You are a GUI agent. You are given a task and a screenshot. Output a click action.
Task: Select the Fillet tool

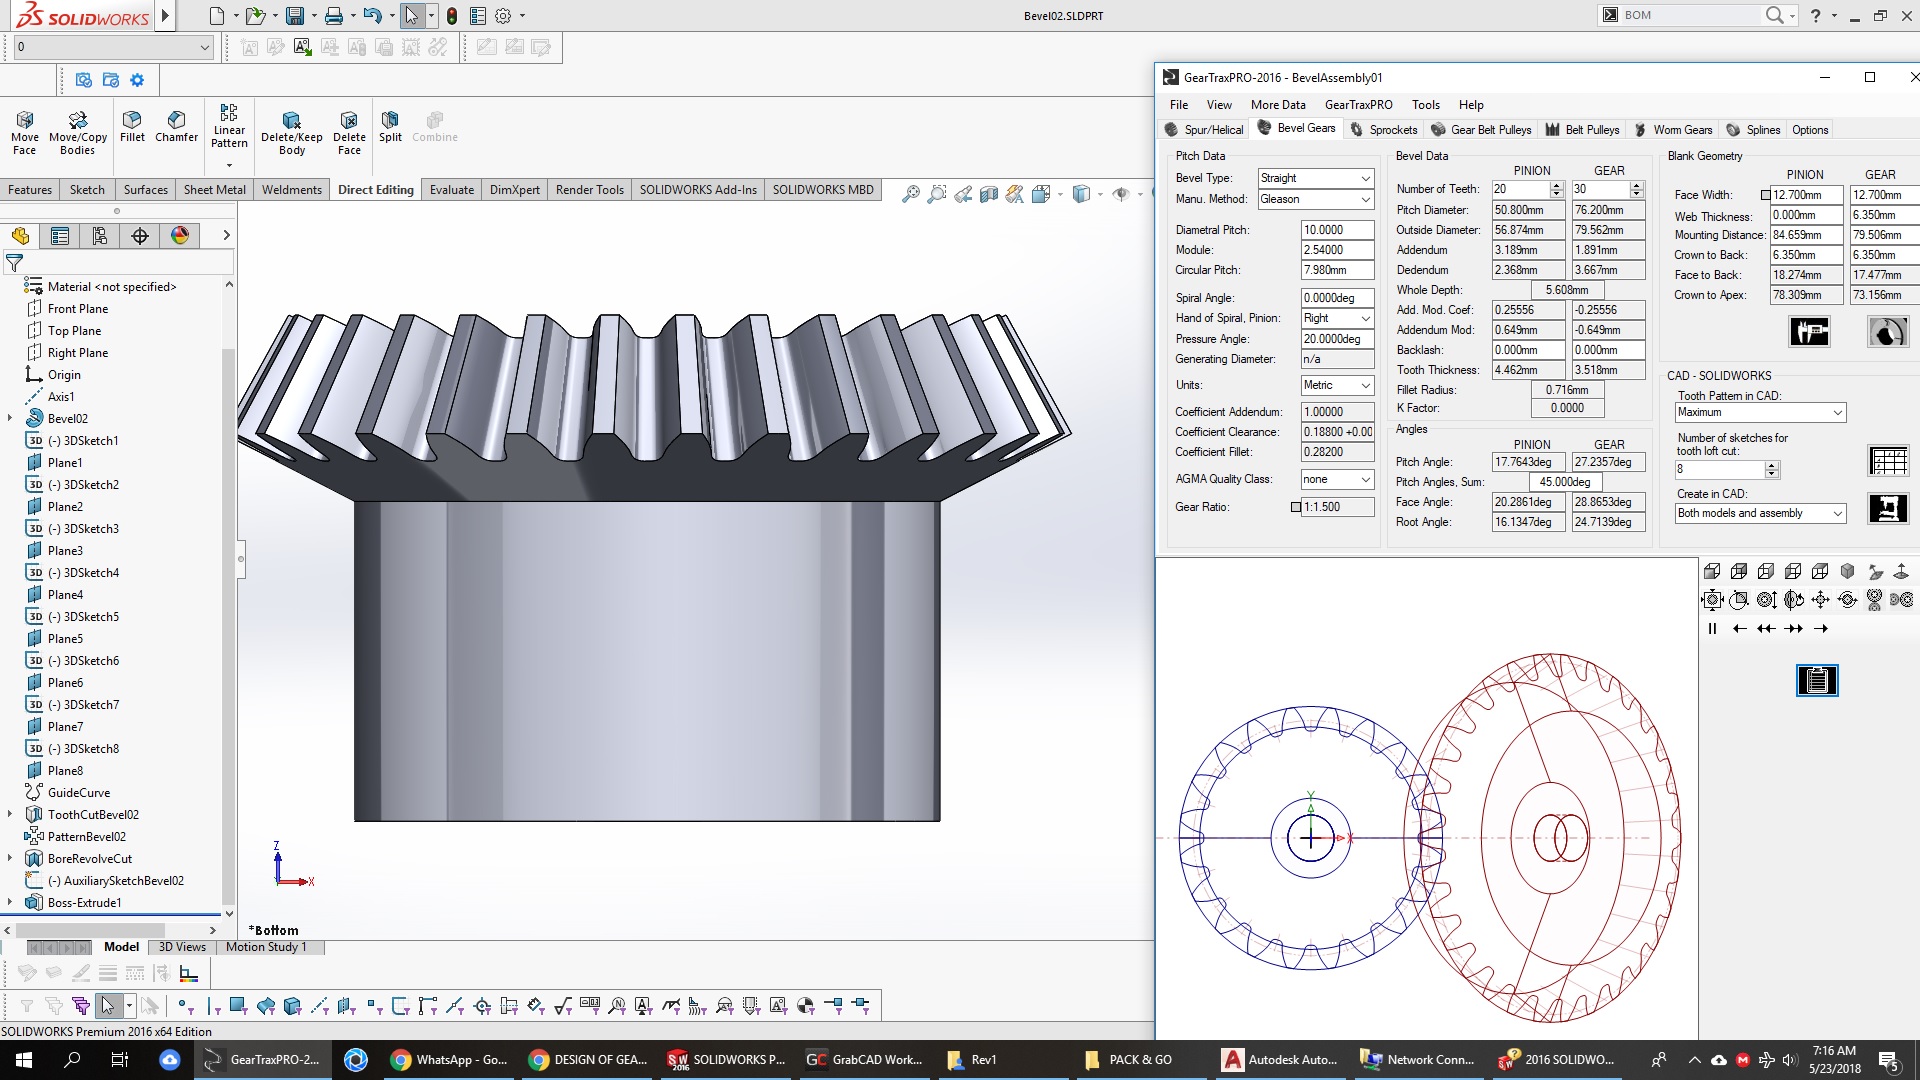[132, 127]
